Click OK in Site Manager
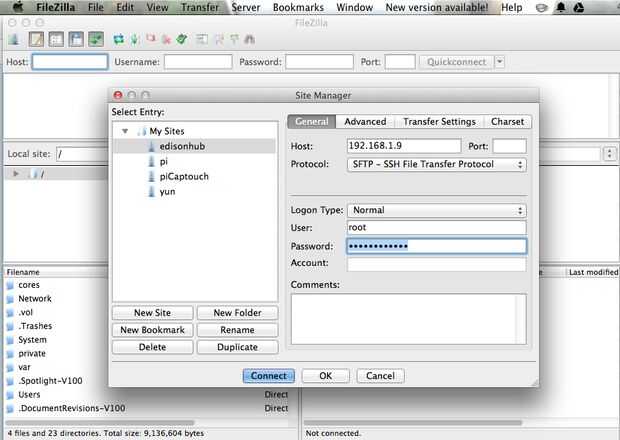 [x=325, y=376]
